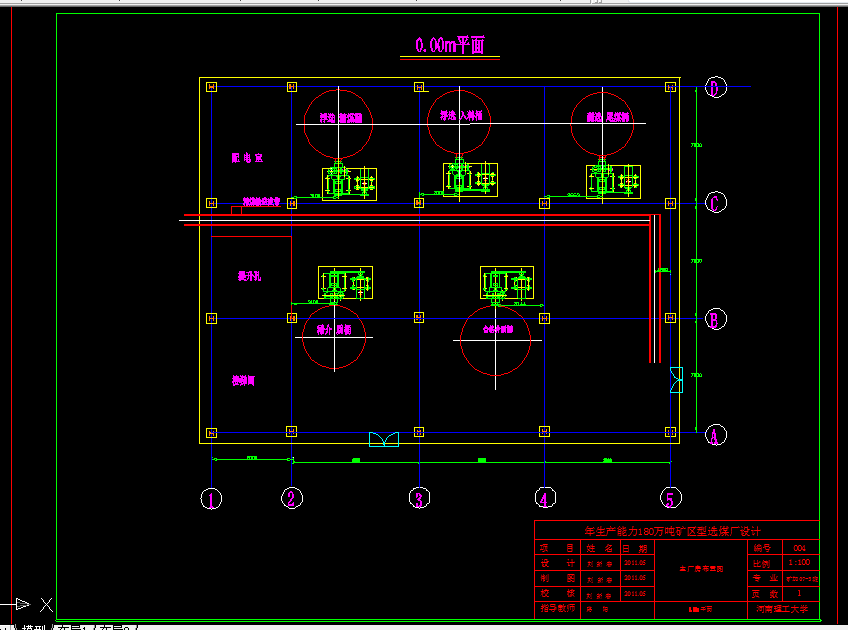Select the column marker at axis B-4
This screenshot has height=630, width=848.
click(x=545, y=319)
